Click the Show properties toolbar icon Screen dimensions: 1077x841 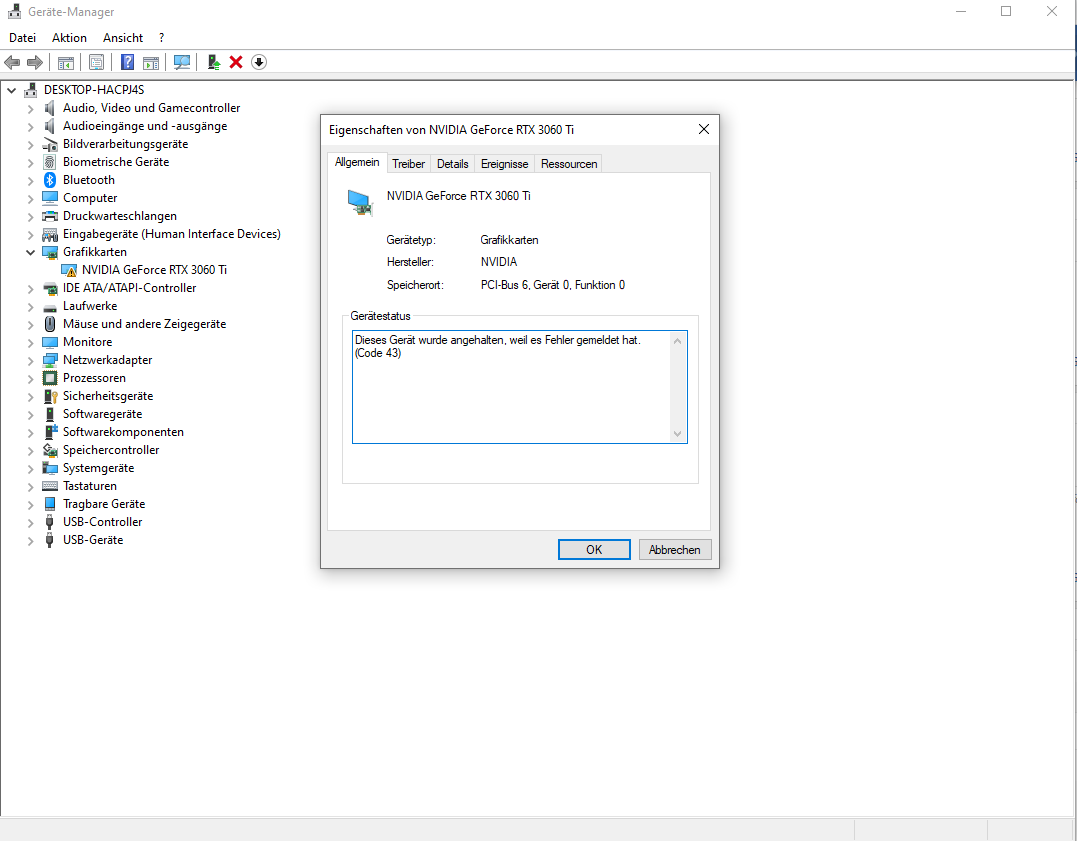tap(96, 62)
